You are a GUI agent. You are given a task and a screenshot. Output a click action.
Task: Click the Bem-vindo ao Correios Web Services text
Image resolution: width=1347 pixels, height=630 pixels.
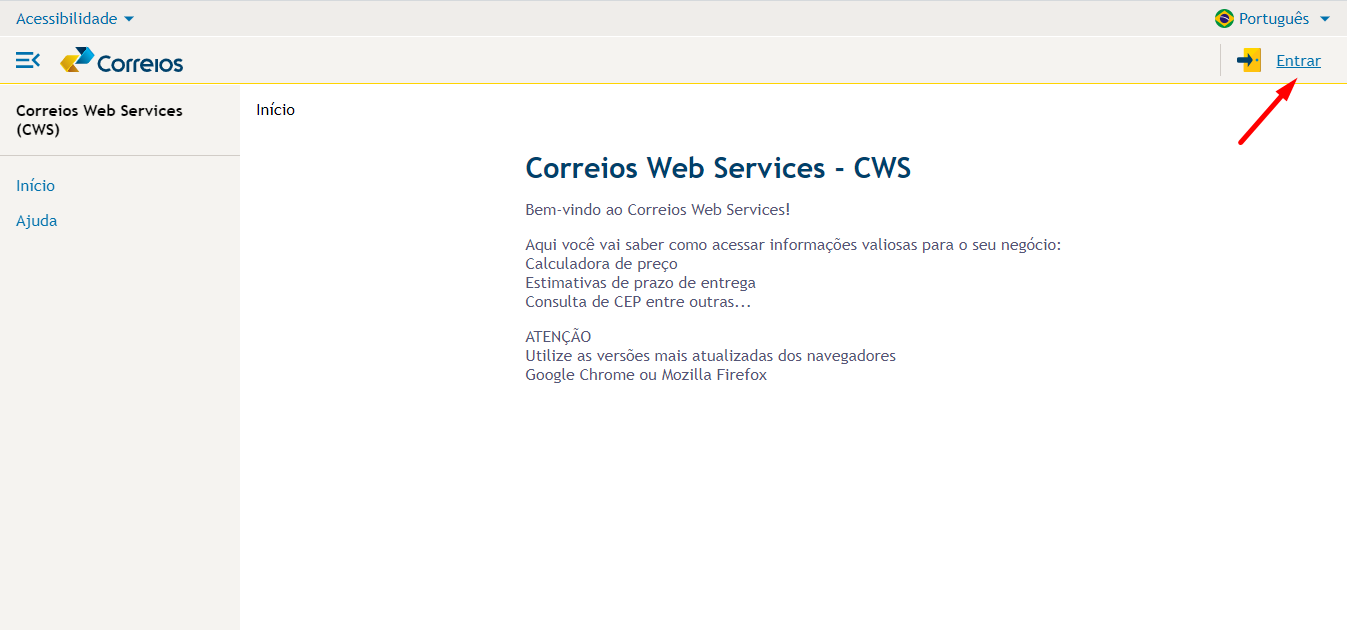coord(658,210)
